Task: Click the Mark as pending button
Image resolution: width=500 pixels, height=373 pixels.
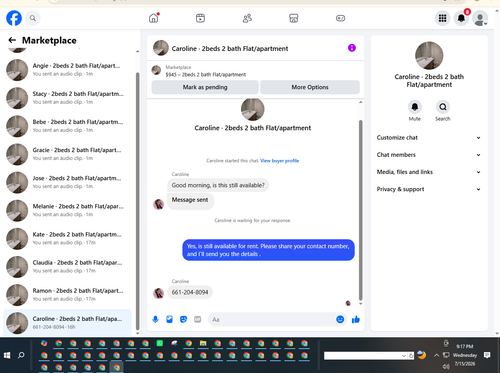Action: (x=205, y=87)
